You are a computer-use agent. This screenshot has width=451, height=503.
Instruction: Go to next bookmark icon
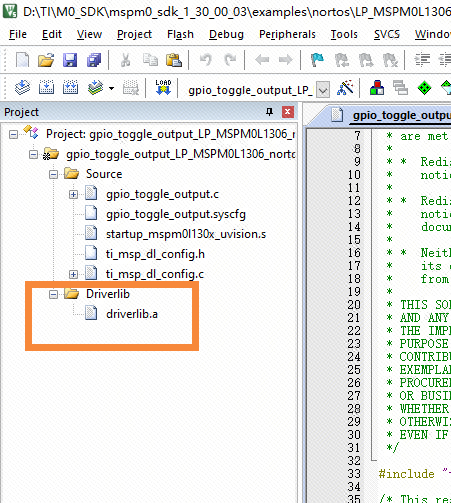pyautogui.click(x=366, y=60)
